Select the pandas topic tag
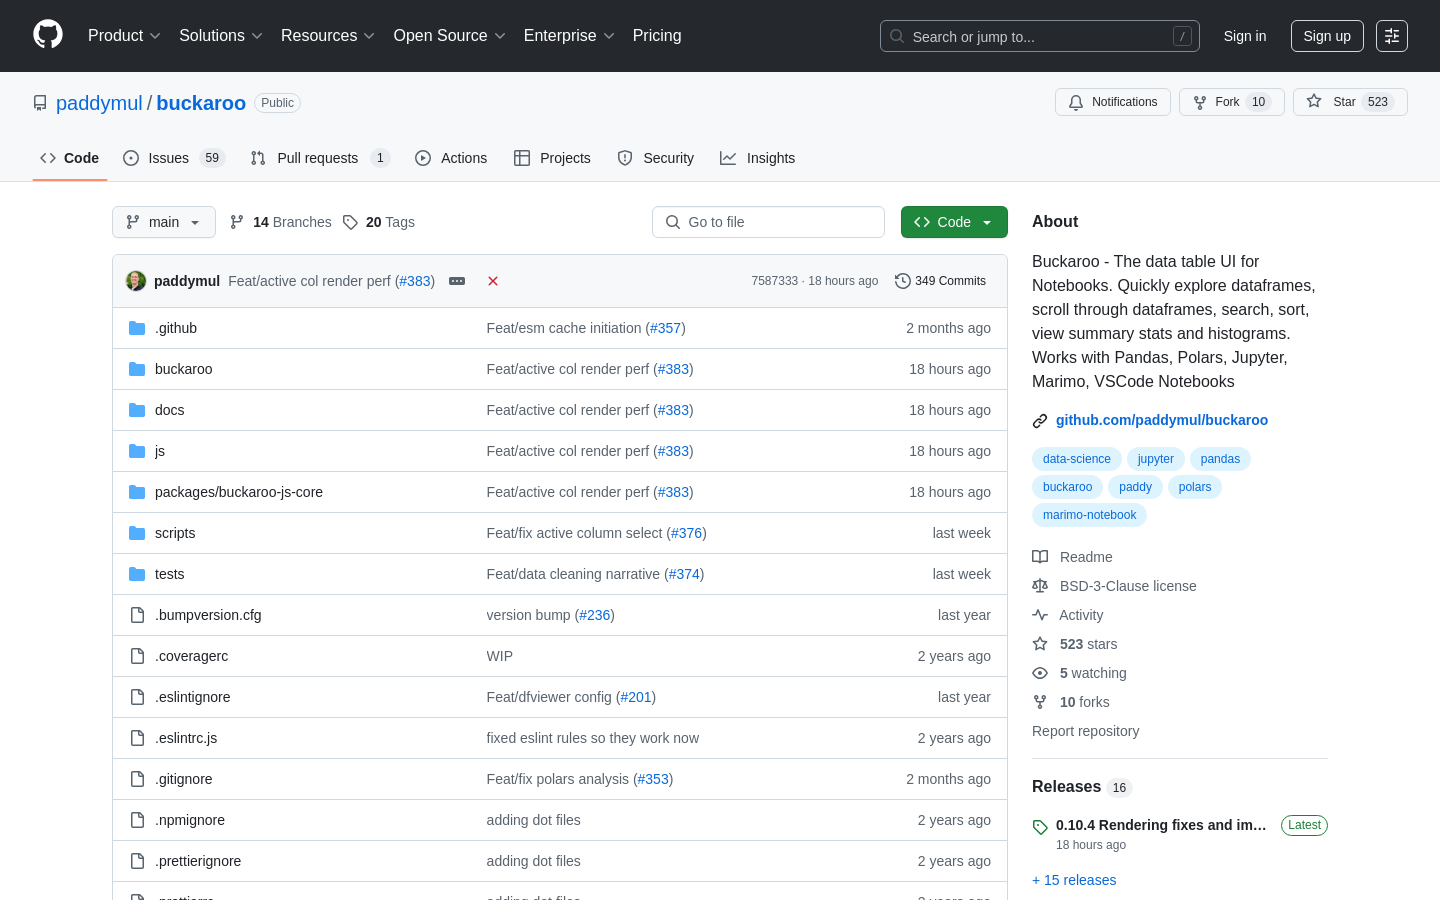The width and height of the screenshot is (1440, 900). pyautogui.click(x=1220, y=459)
